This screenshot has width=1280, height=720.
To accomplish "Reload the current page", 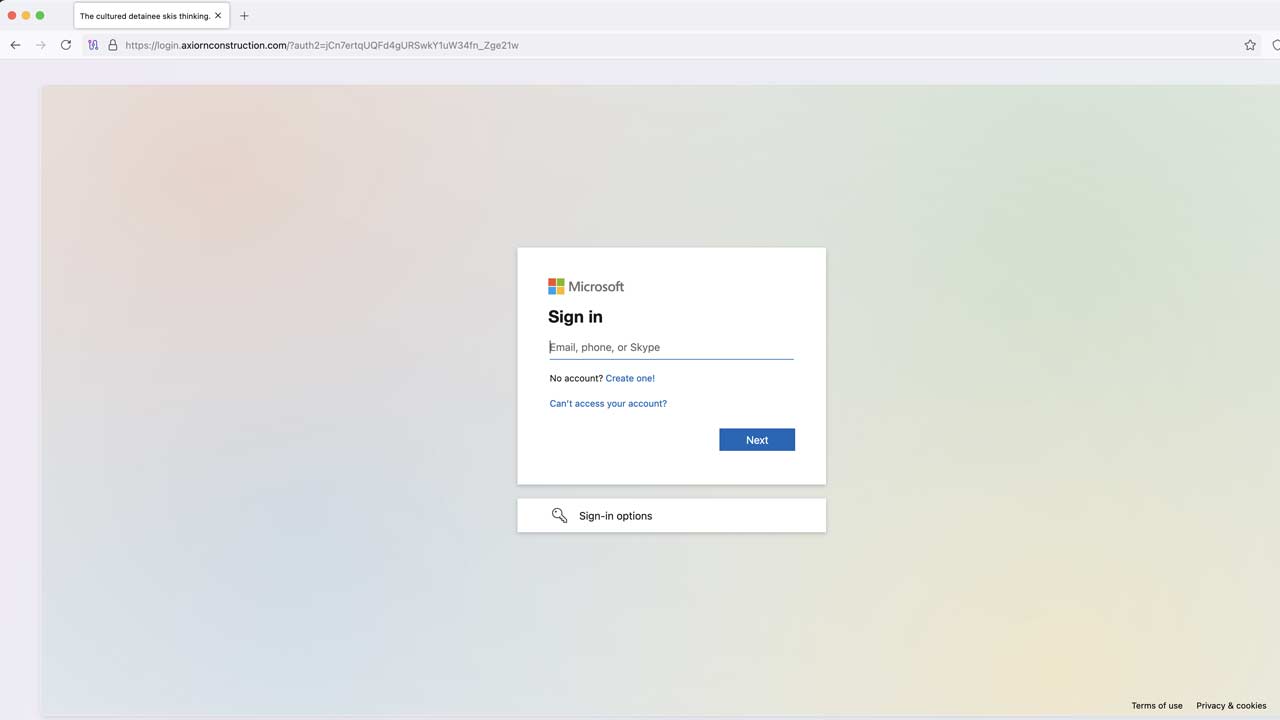I will tap(66, 45).
